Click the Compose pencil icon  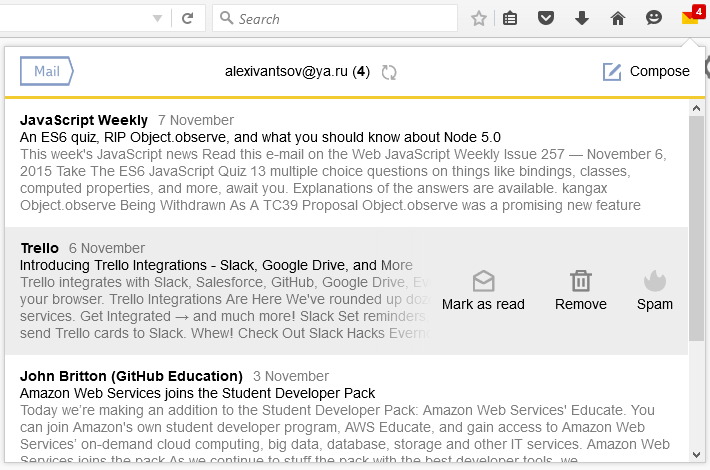point(612,72)
